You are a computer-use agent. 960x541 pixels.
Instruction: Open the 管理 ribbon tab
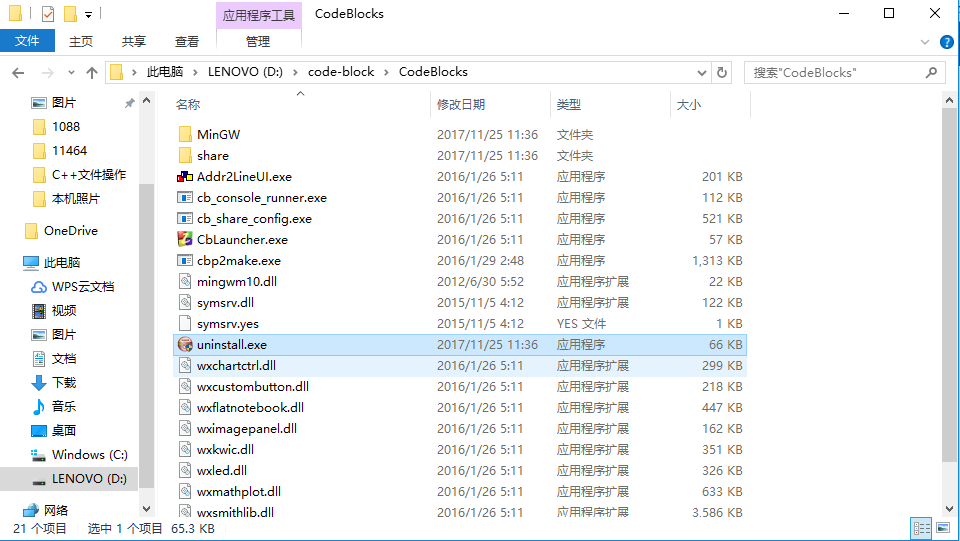coord(258,41)
